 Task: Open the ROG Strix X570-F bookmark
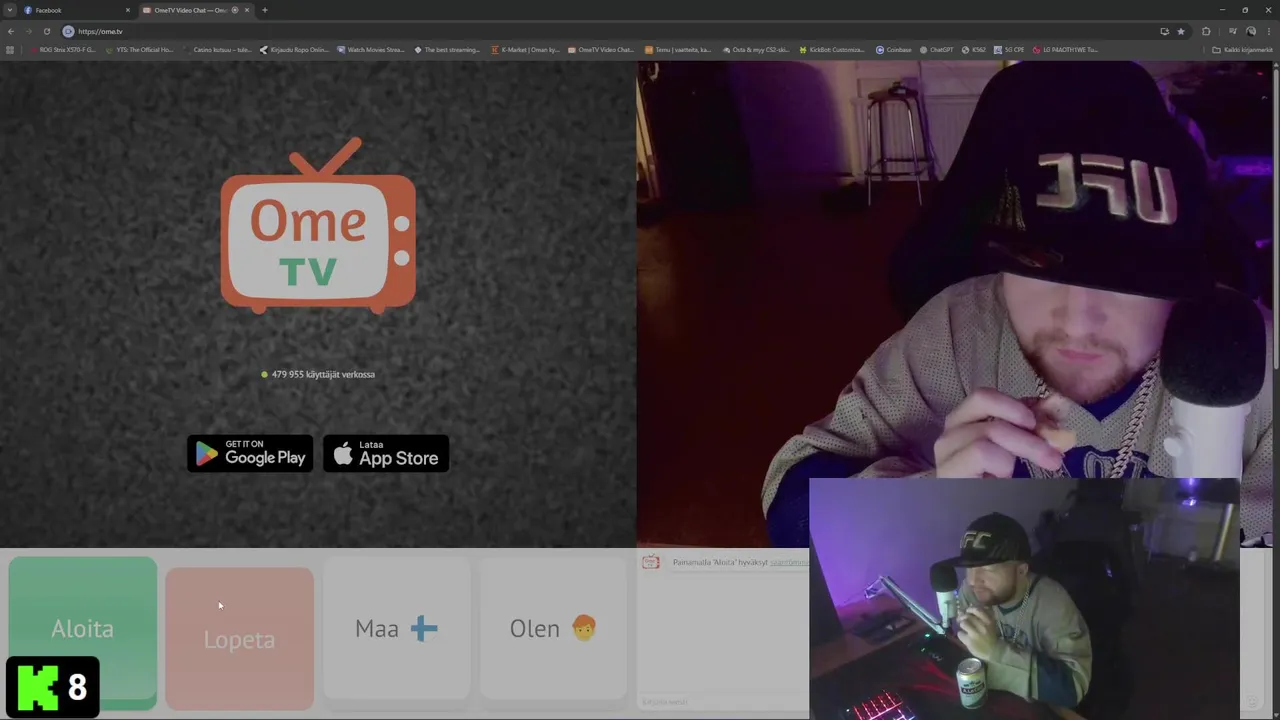coord(62,49)
